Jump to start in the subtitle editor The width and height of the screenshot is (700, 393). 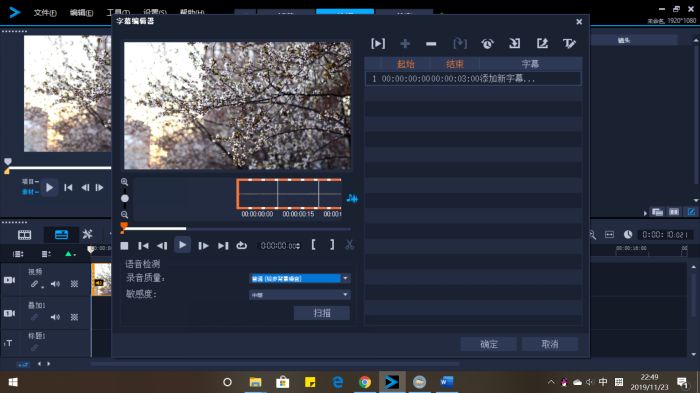point(143,246)
